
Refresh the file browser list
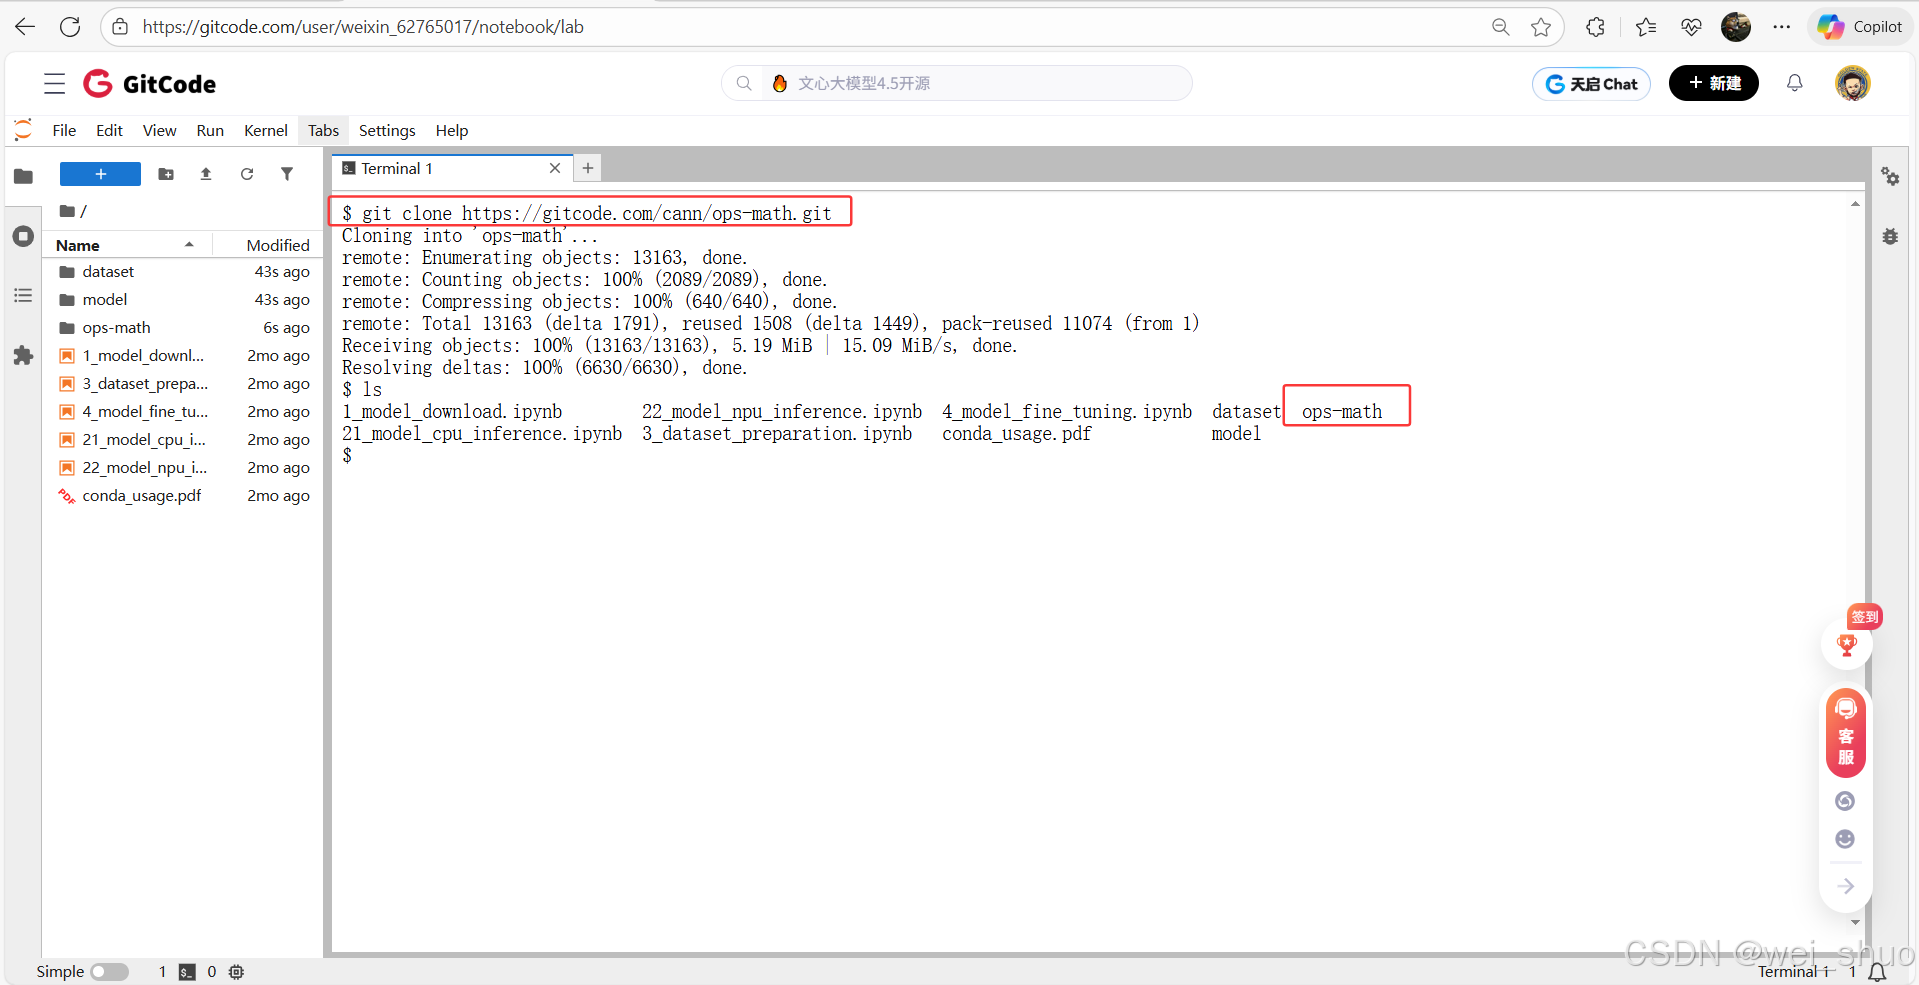247,174
